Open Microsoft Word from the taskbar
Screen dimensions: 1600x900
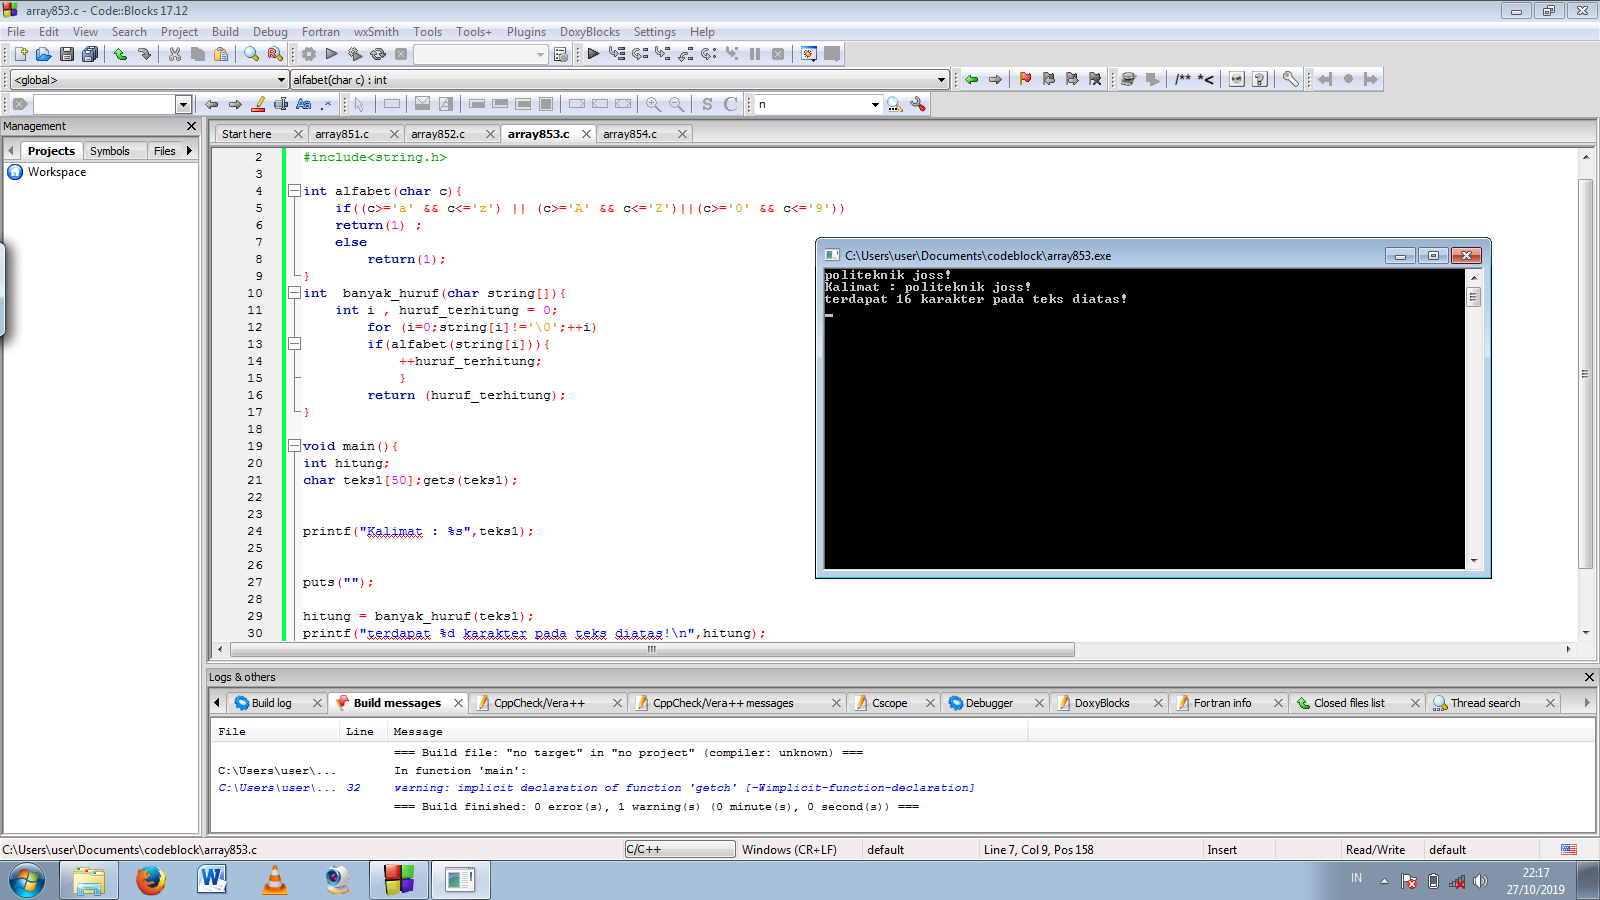click(x=212, y=880)
